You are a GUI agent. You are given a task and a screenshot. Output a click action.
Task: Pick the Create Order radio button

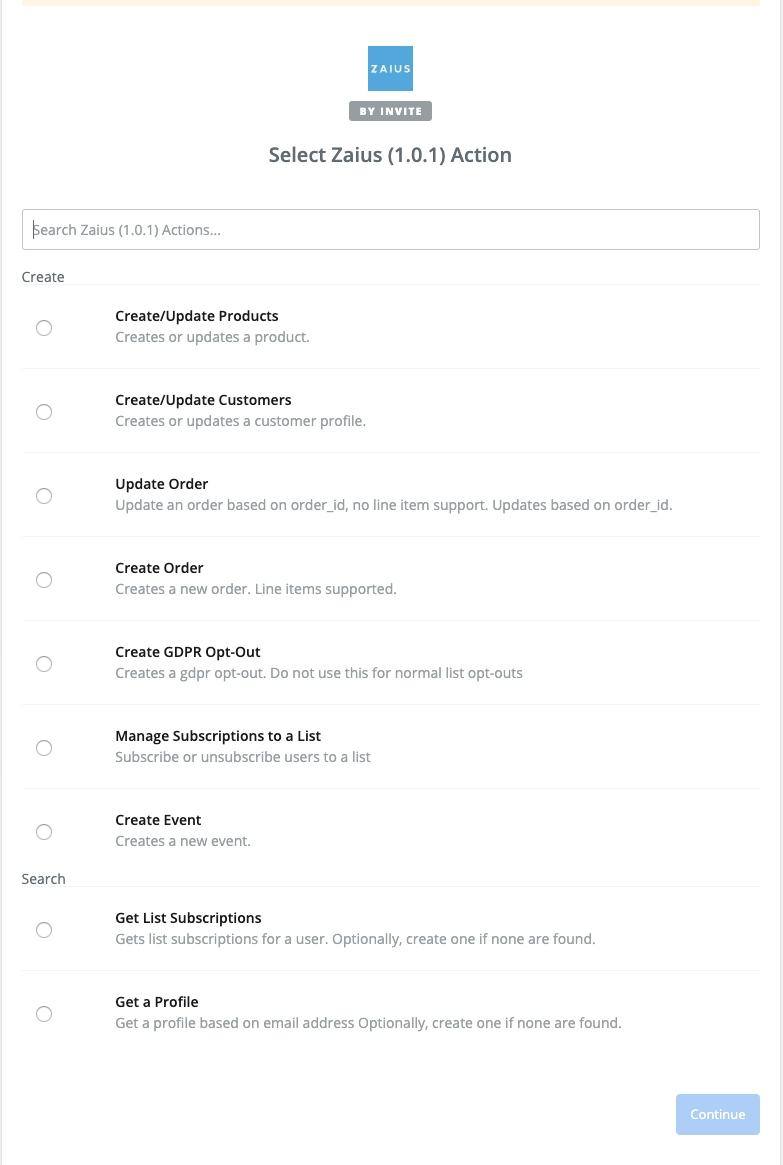pyautogui.click(x=44, y=580)
